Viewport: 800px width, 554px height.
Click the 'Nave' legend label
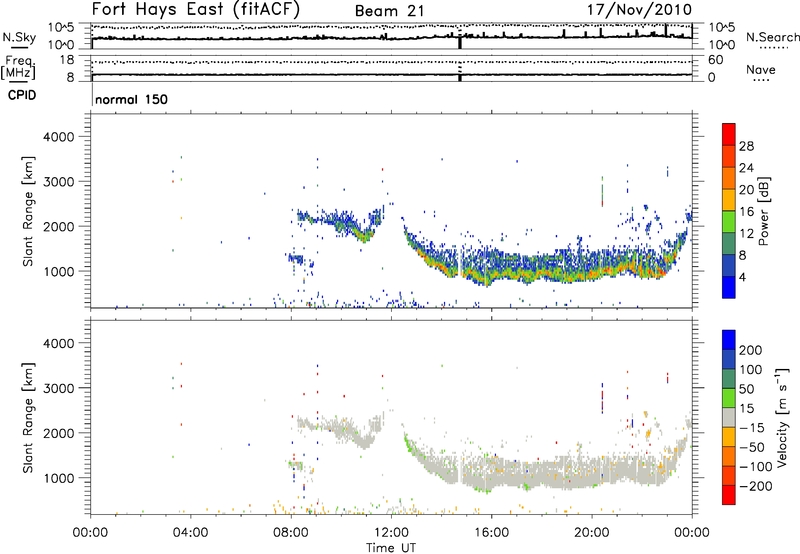point(761,69)
